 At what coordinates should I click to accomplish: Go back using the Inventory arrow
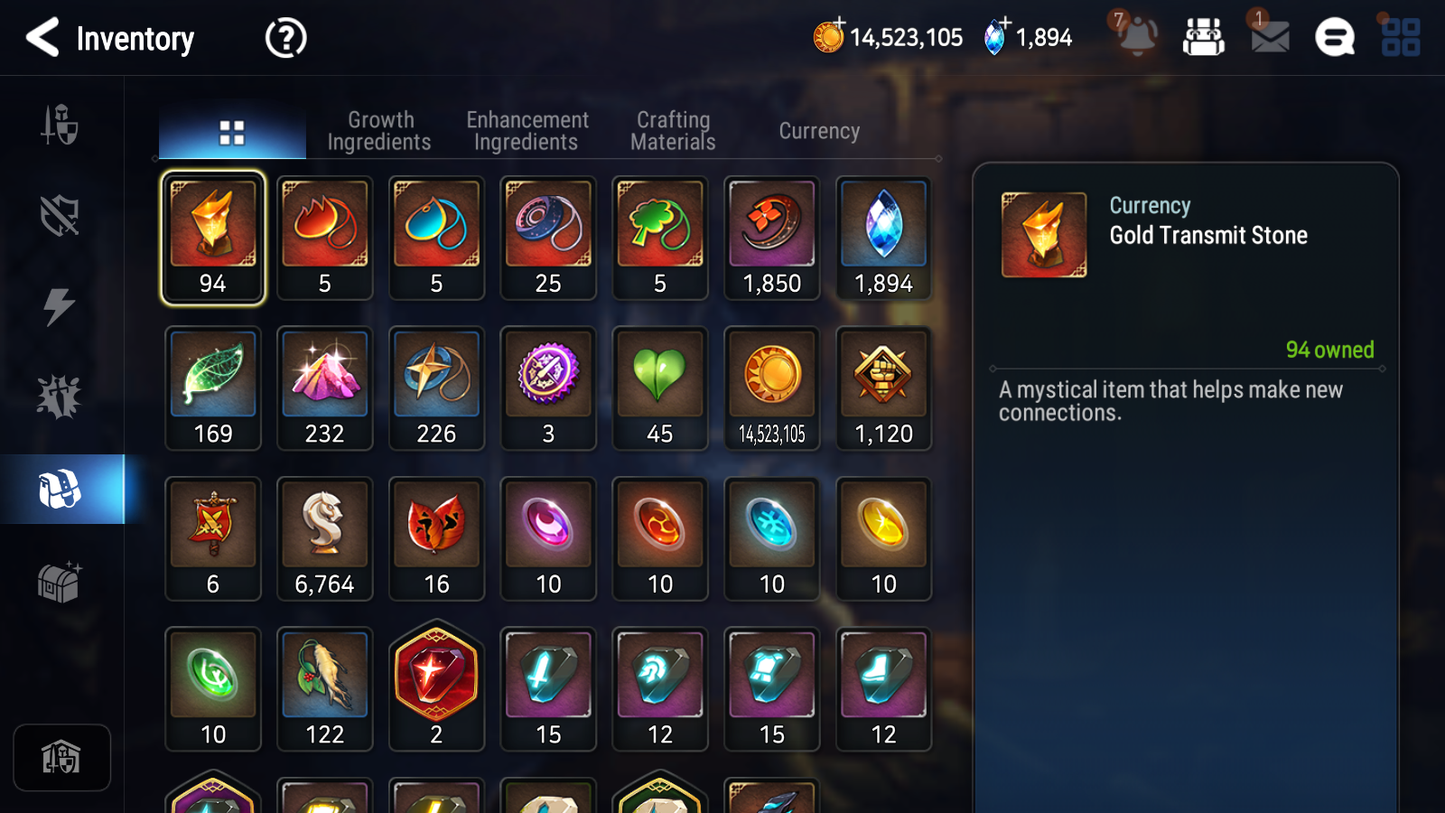42,38
